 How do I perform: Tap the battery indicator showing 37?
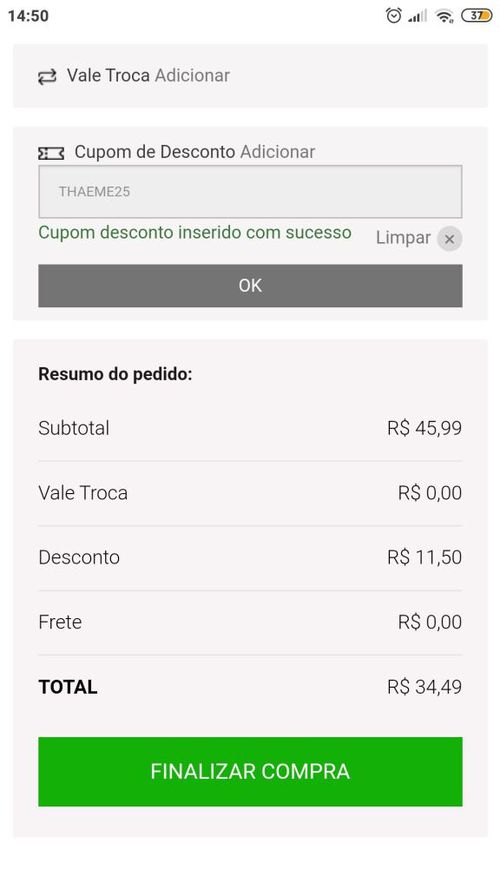477,15
